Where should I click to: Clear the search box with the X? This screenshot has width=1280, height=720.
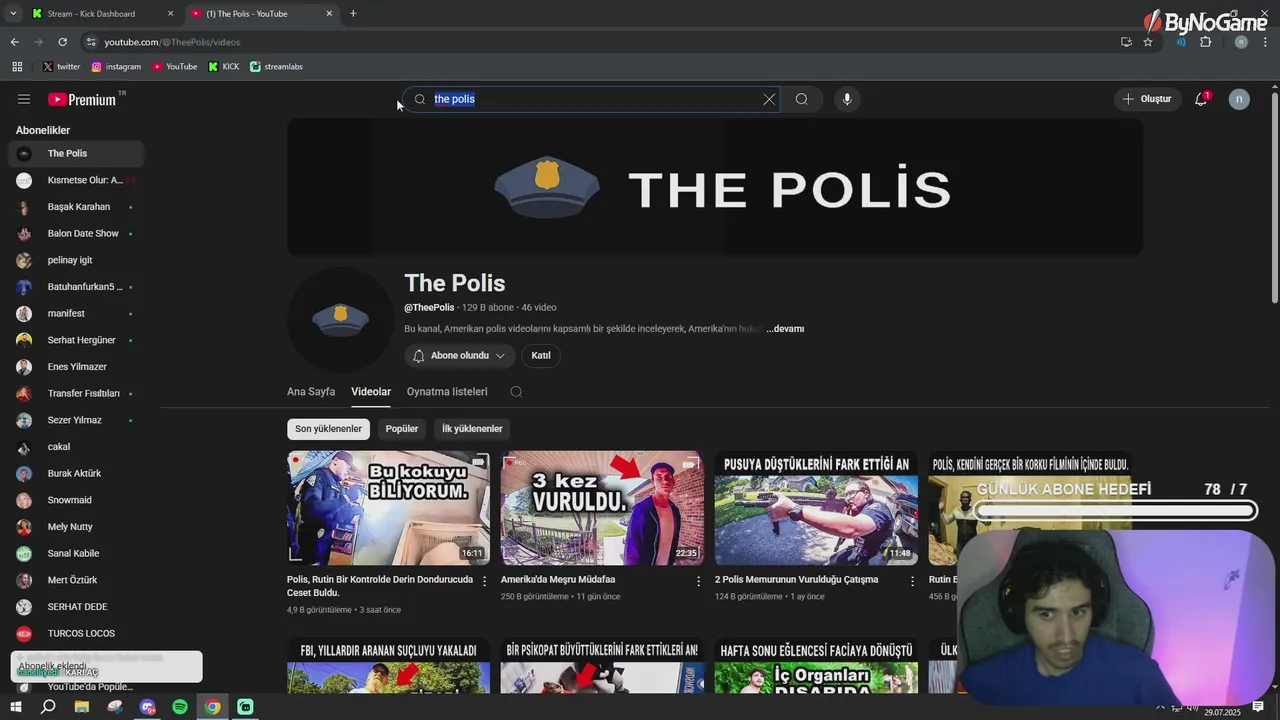click(x=769, y=99)
